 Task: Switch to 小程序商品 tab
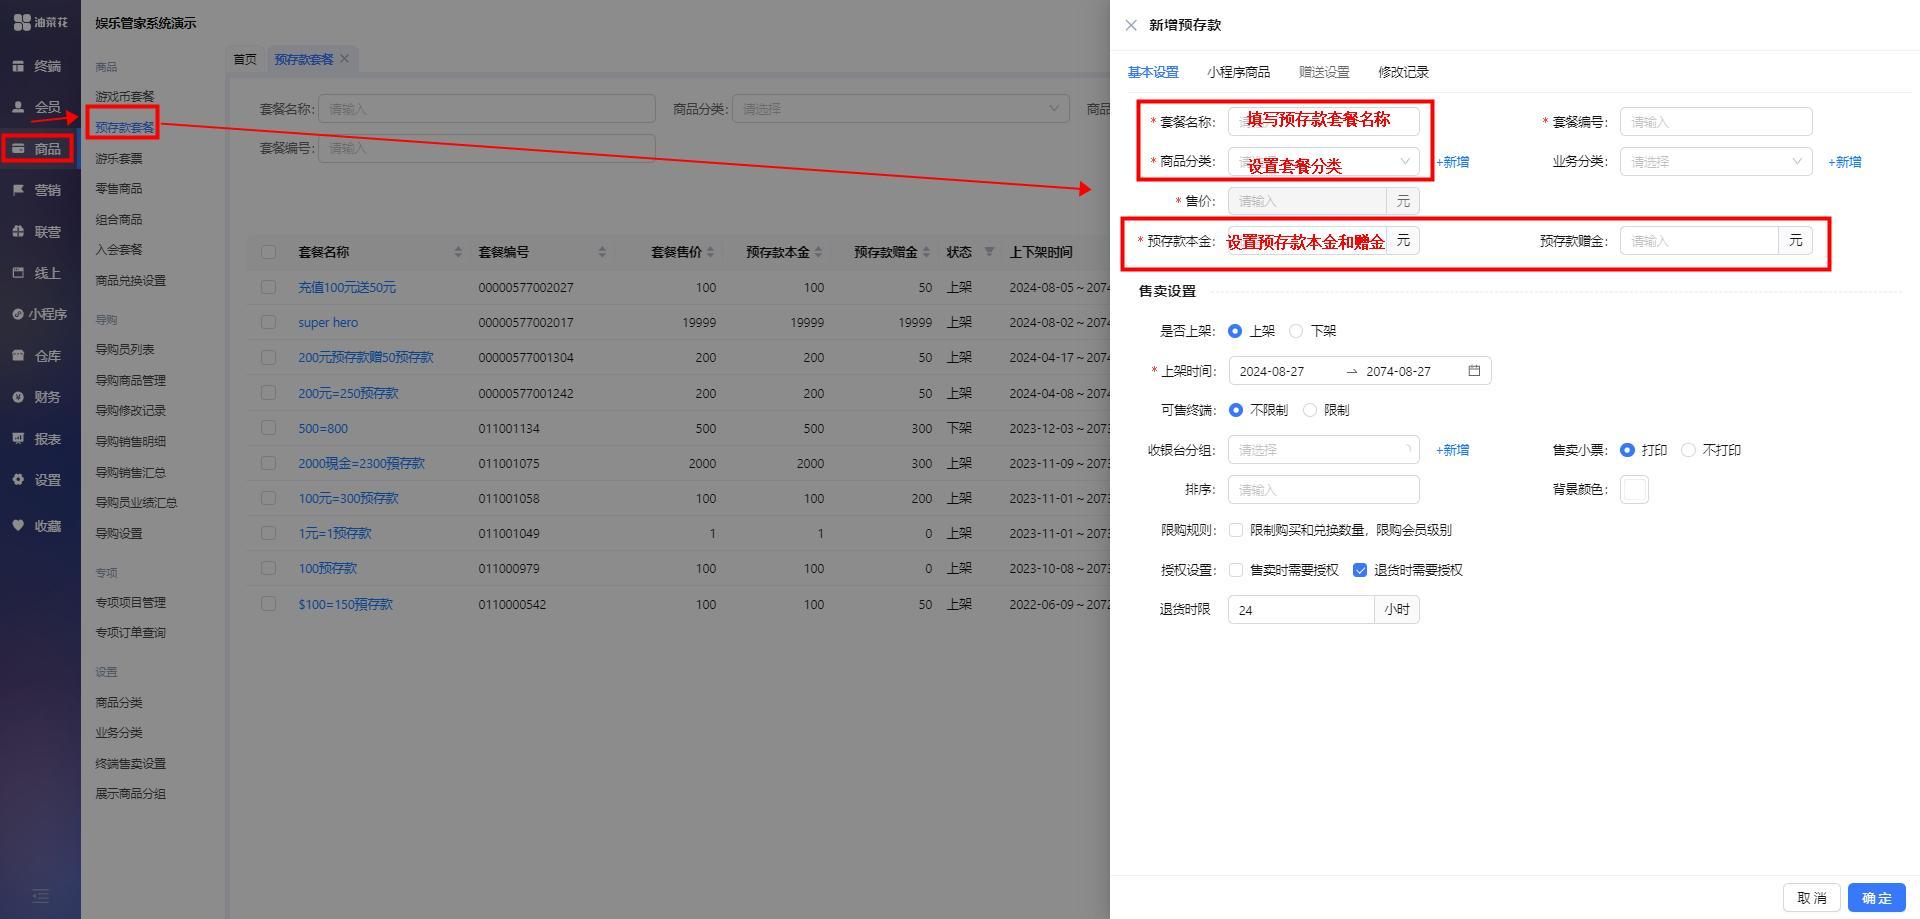(1238, 72)
